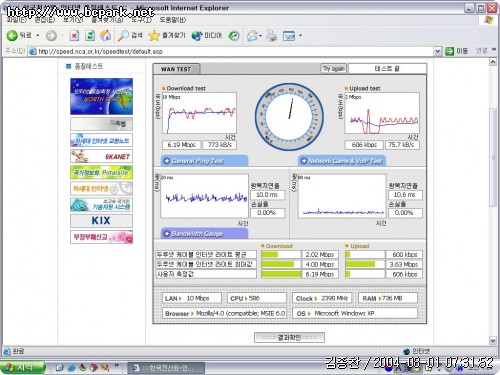Open the Potalsite banner link
The image size is (500, 375).
101,172
